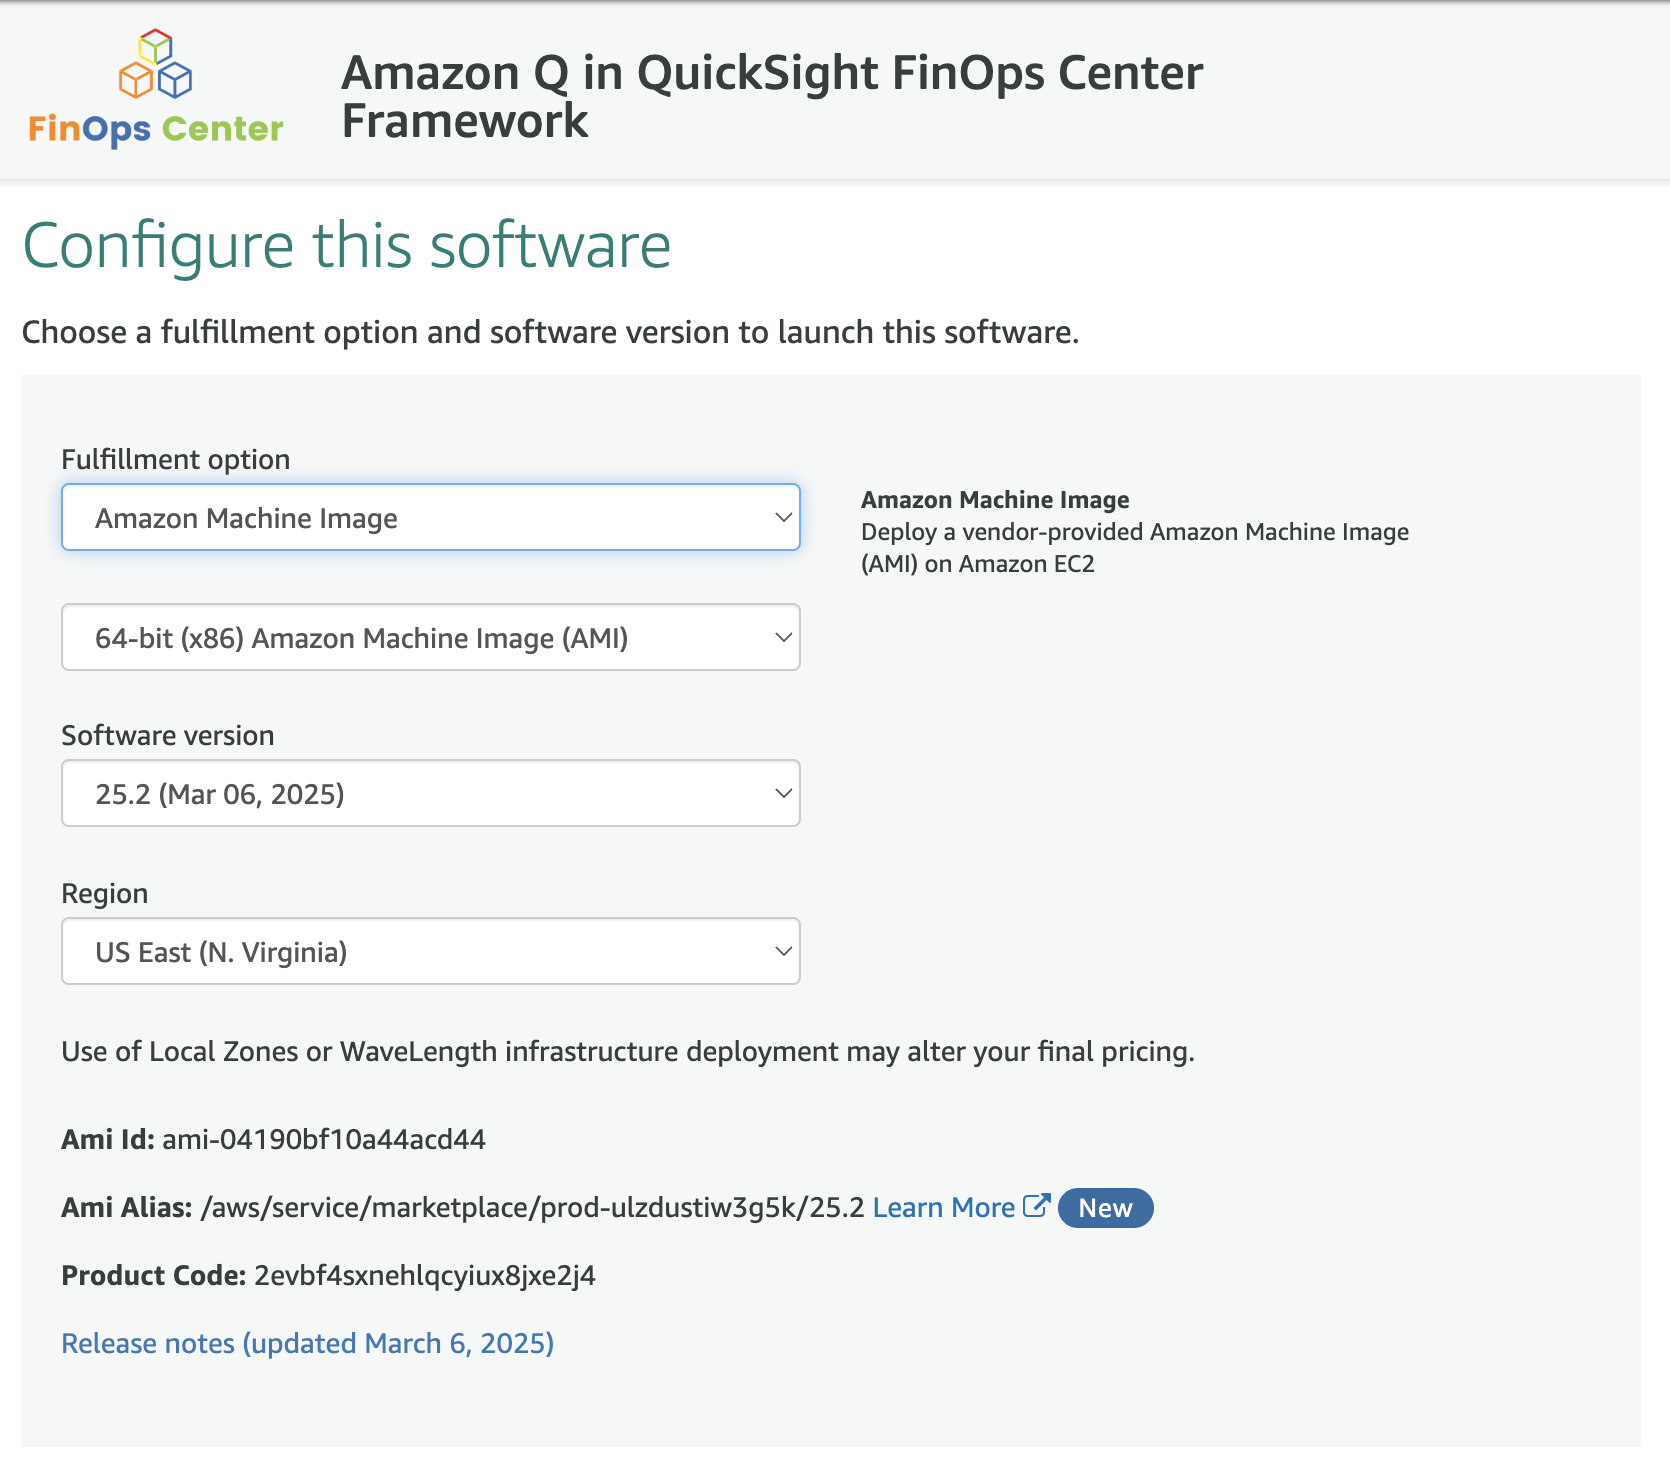Click the Fulfillment option field label
Image resolution: width=1670 pixels, height=1484 pixels.
coord(176,460)
